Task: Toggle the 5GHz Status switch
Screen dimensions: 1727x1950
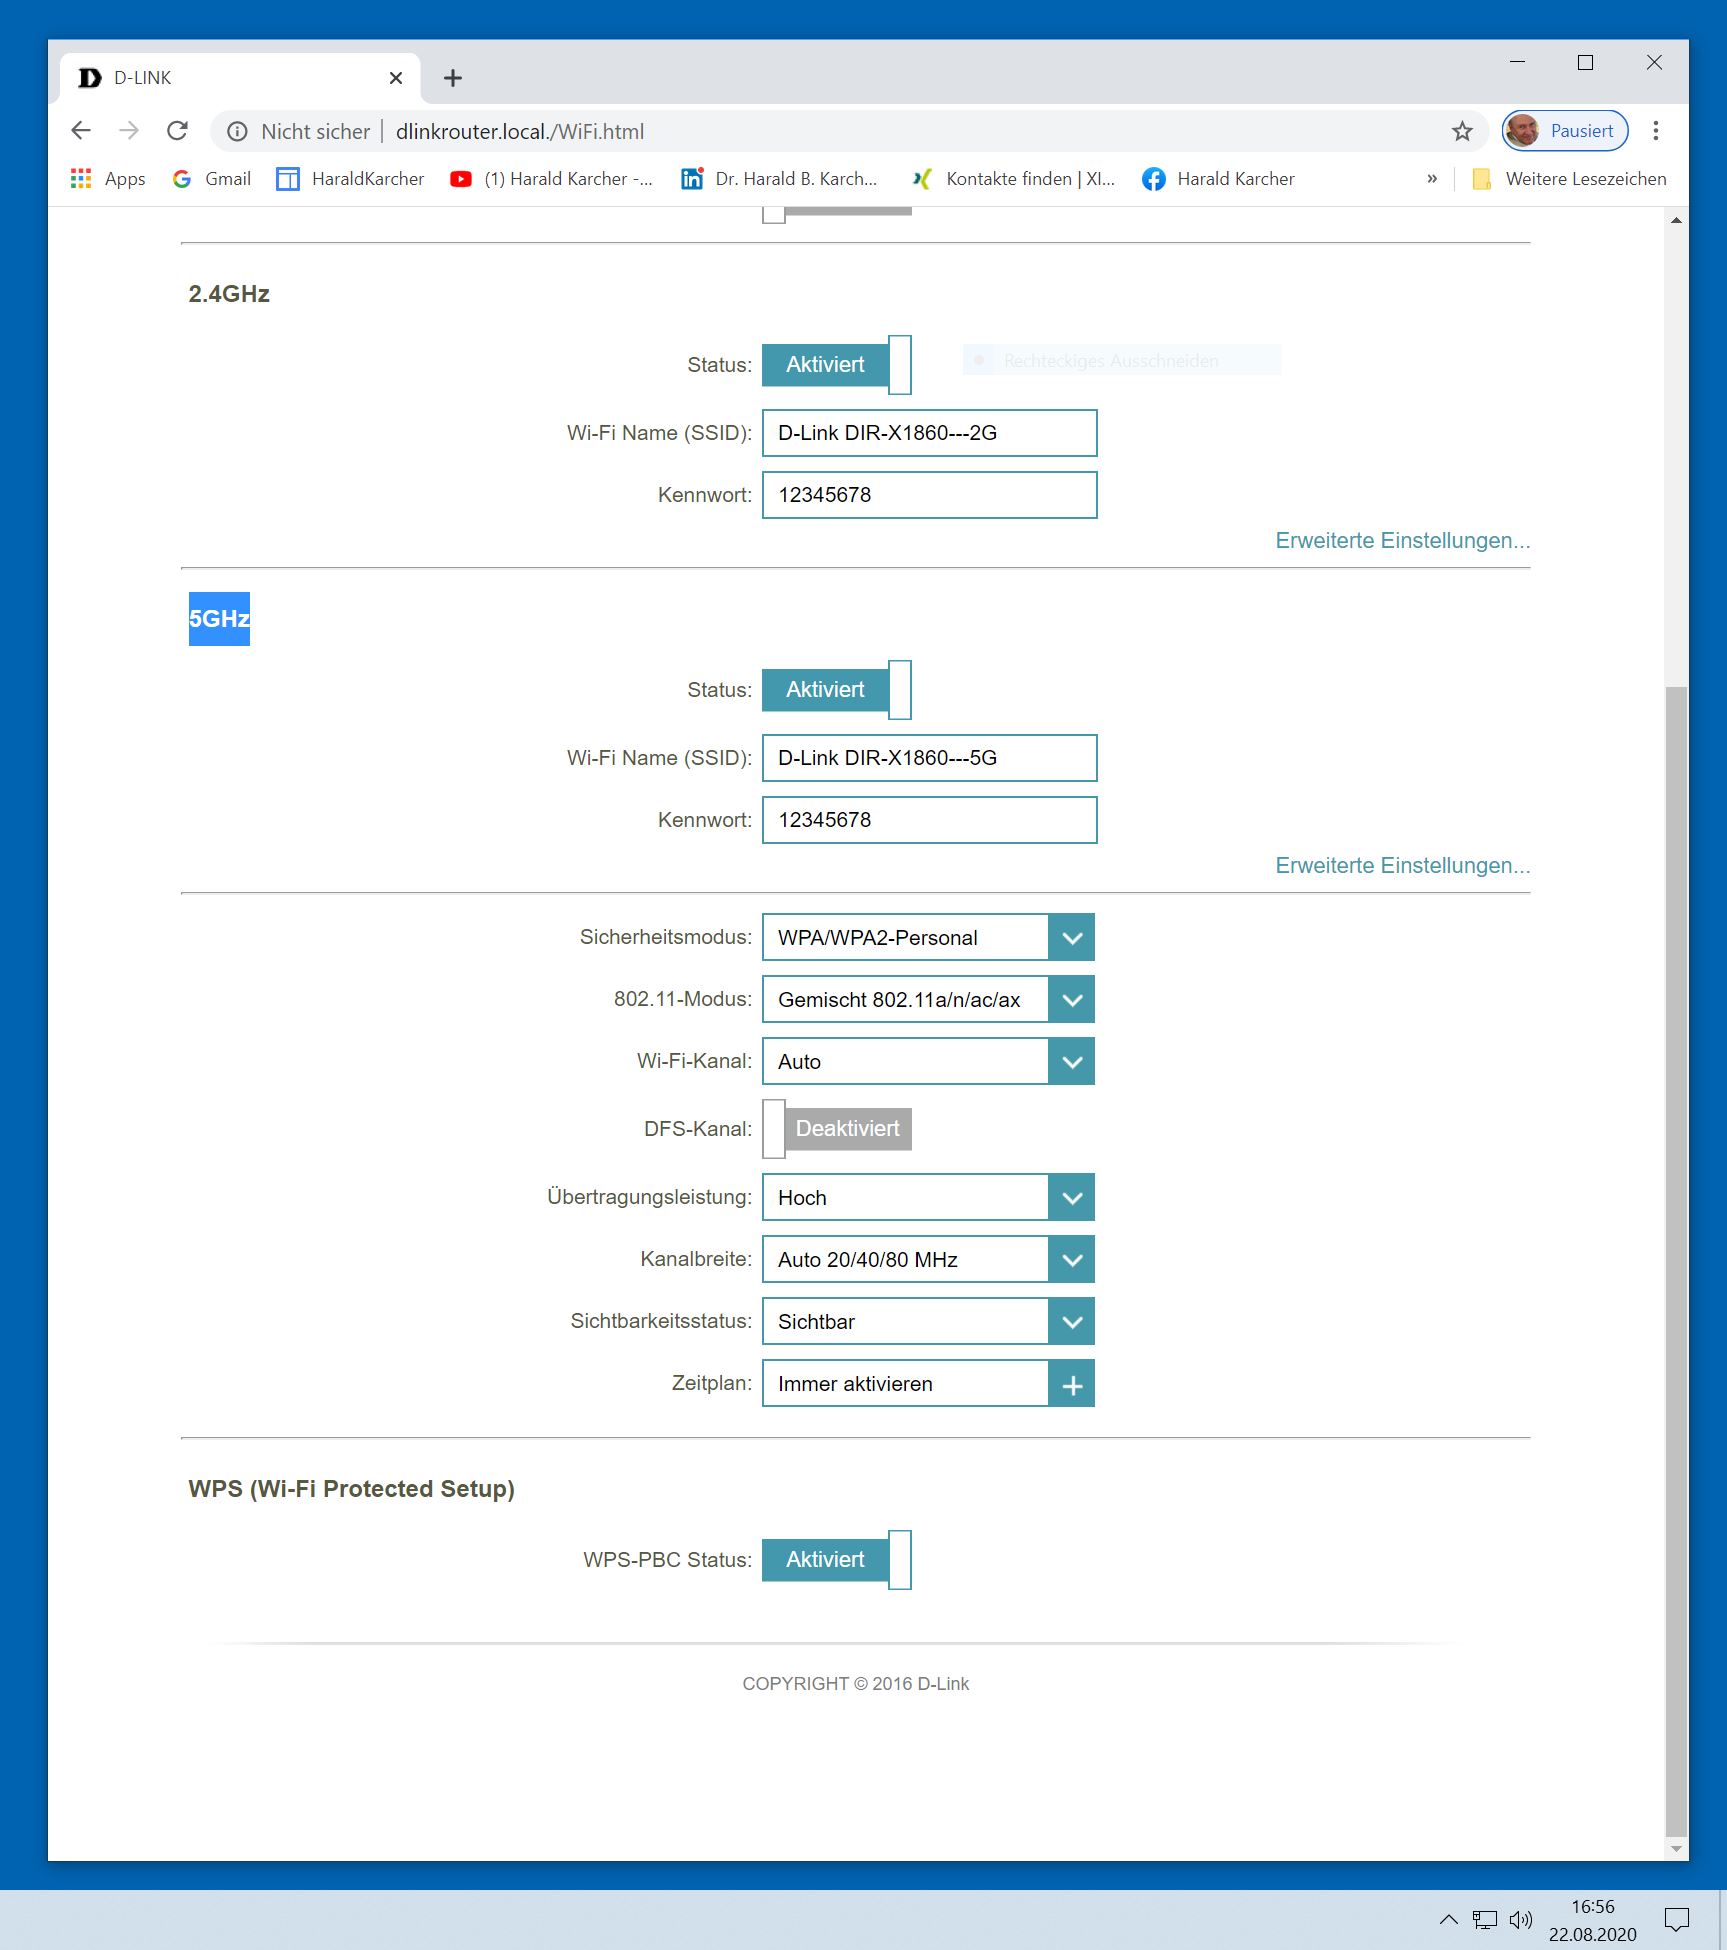Action: pyautogui.click(x=837, y=690)
